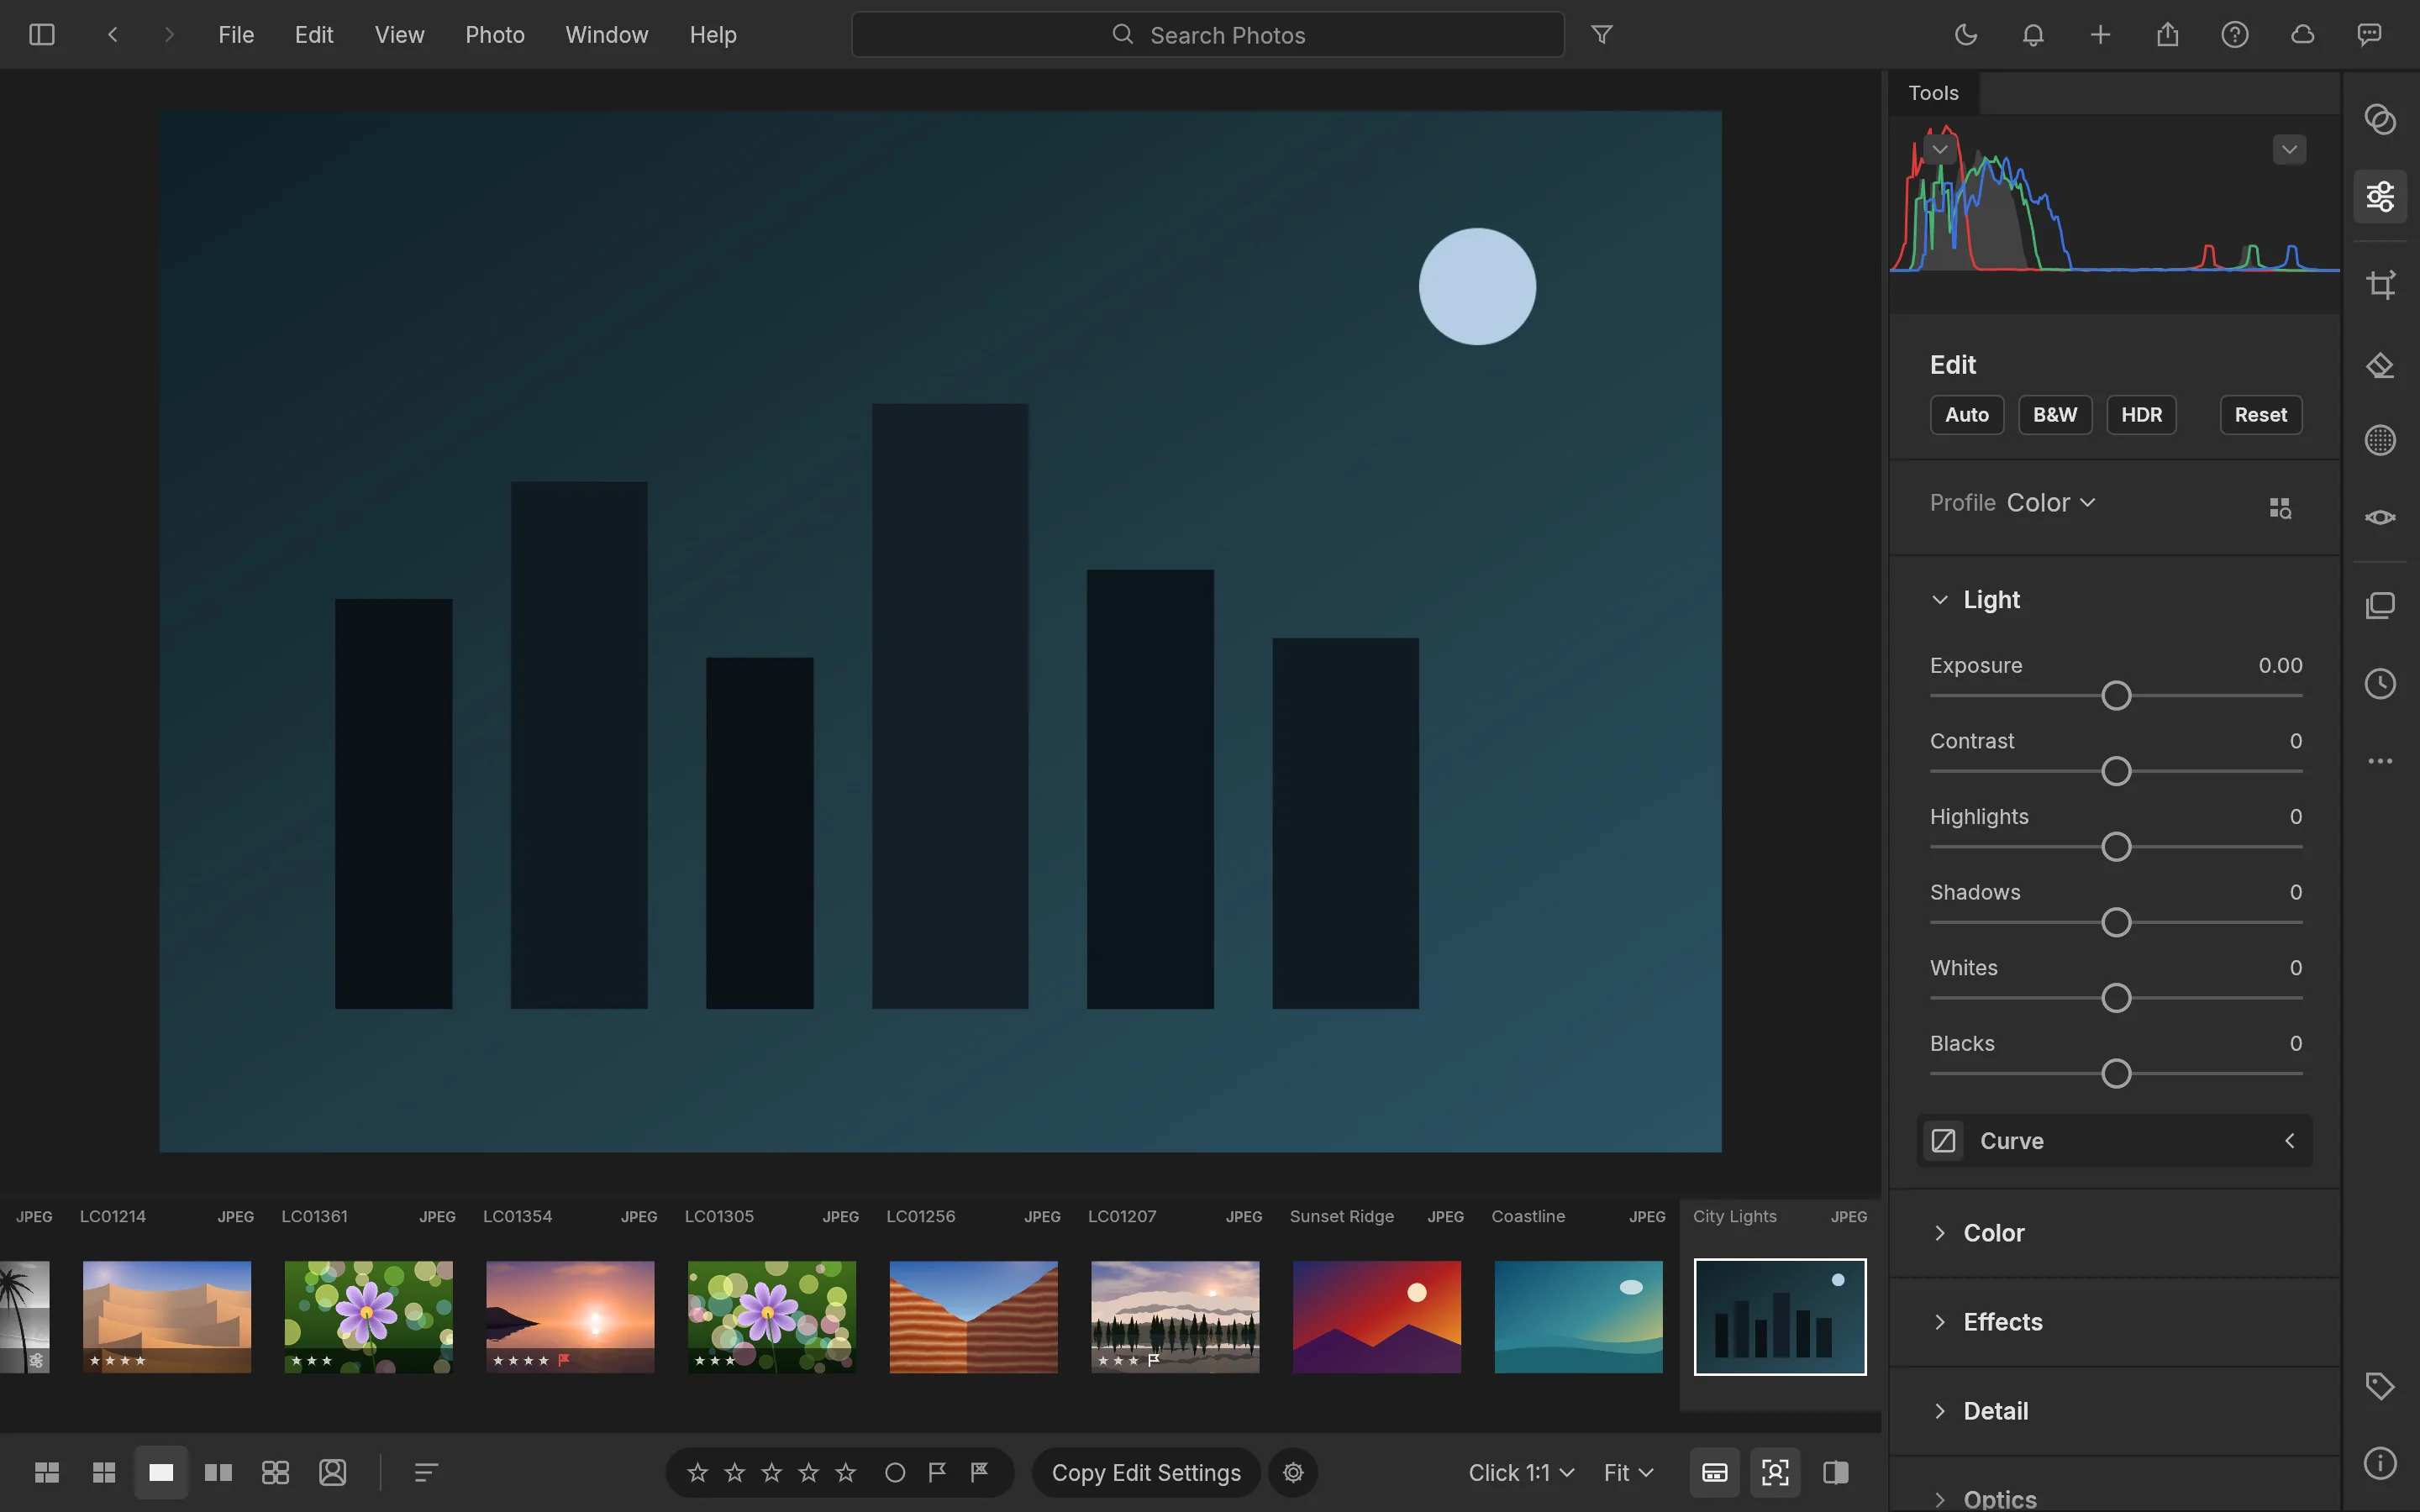Click the Search Photos field
Screen dimensions: 2420x1512
coord(1207,35)
